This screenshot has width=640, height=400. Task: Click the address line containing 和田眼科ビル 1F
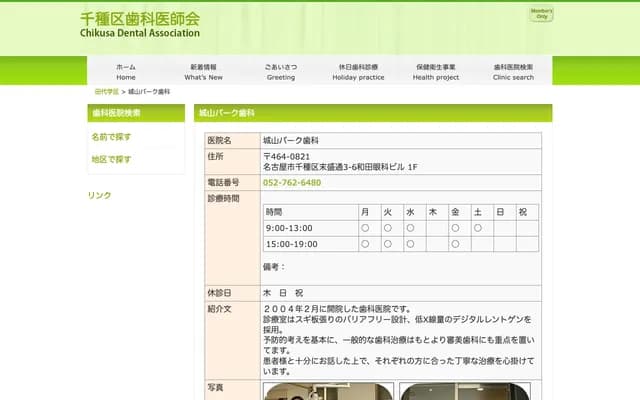340,167
